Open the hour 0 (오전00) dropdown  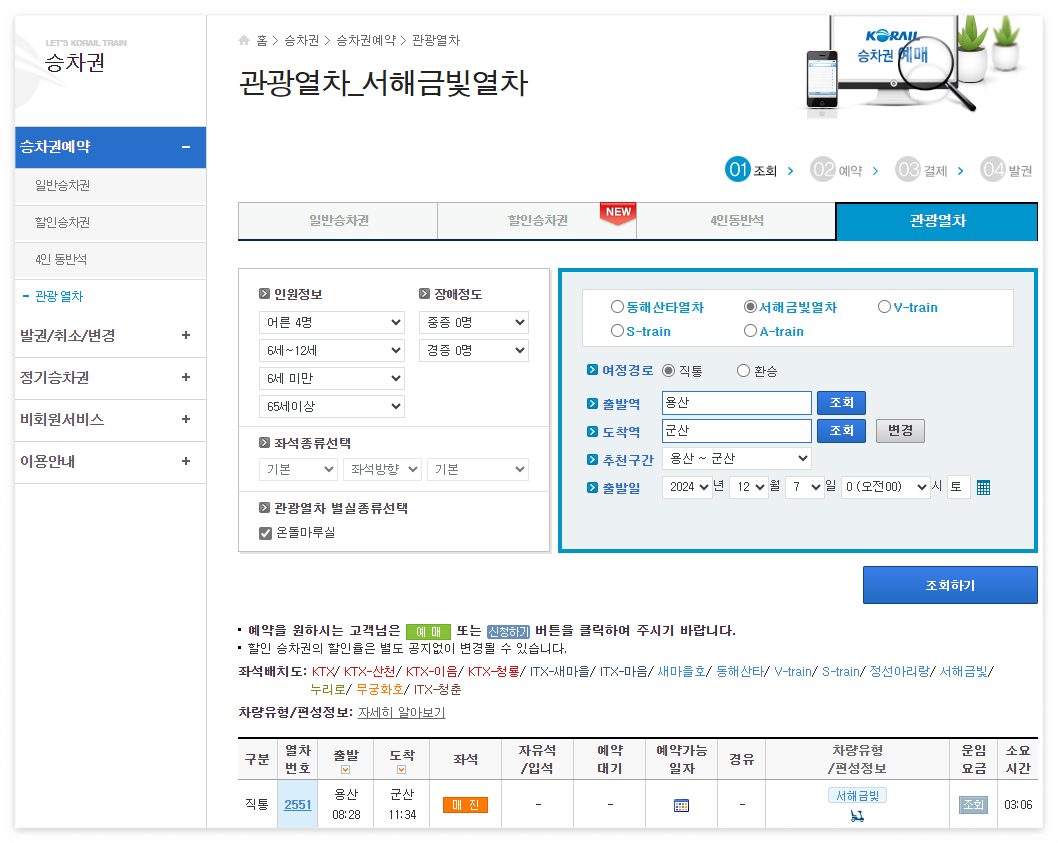click(885, 487)
